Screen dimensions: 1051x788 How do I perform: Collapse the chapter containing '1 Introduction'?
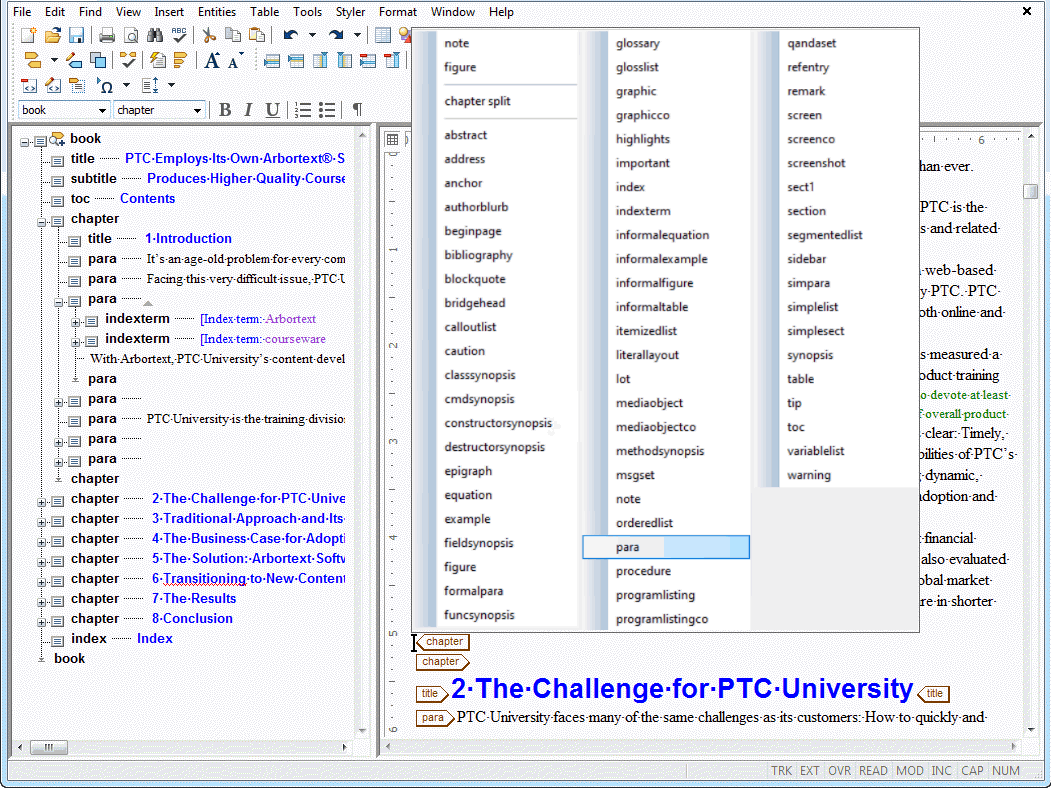click(42, 222)
